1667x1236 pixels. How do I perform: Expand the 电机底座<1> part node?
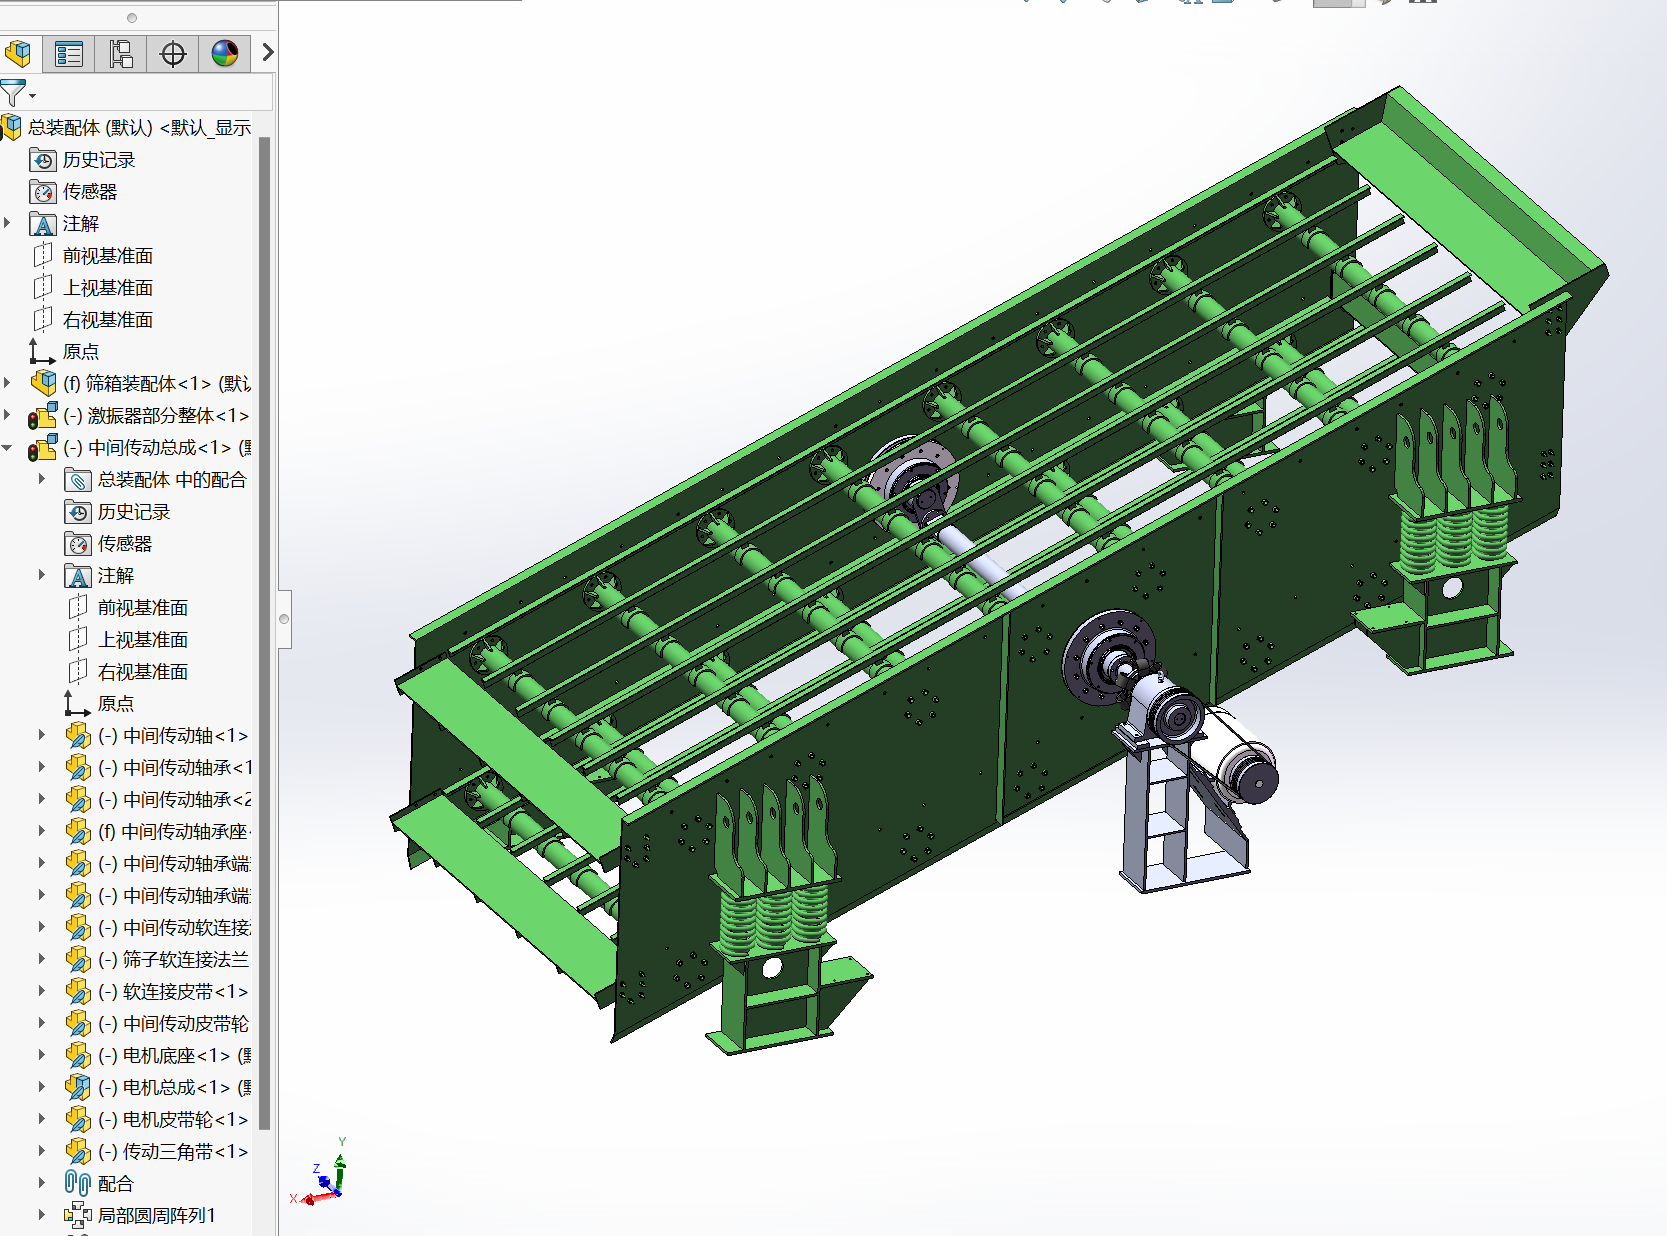42,1055
